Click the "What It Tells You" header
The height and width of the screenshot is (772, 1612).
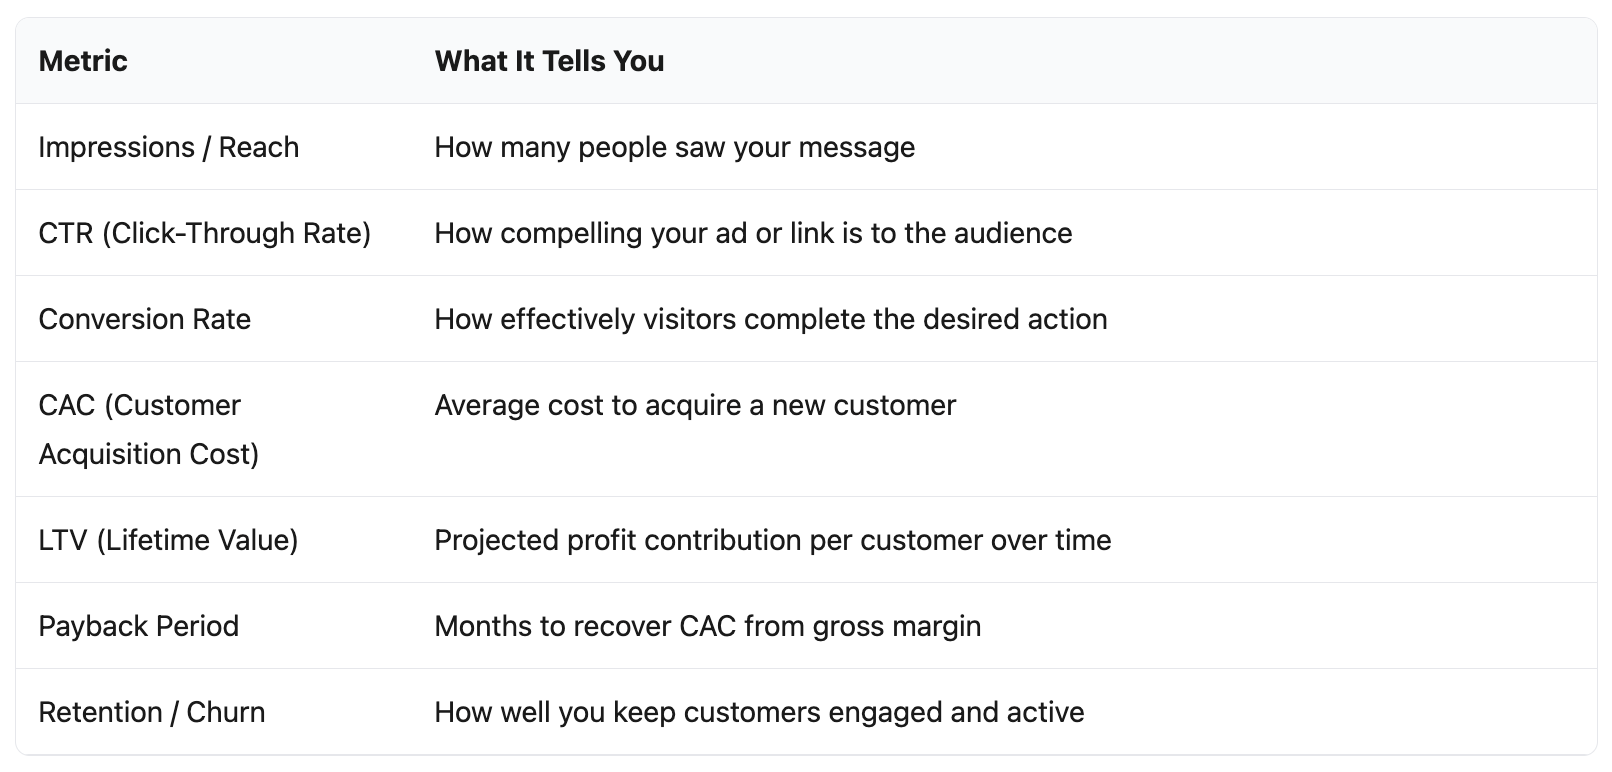click(x=549, y=61)
